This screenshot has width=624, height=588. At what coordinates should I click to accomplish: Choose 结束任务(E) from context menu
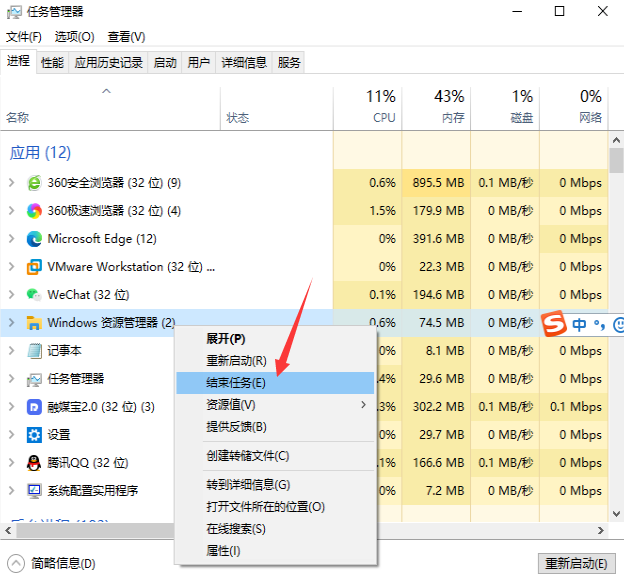(236, 383)
